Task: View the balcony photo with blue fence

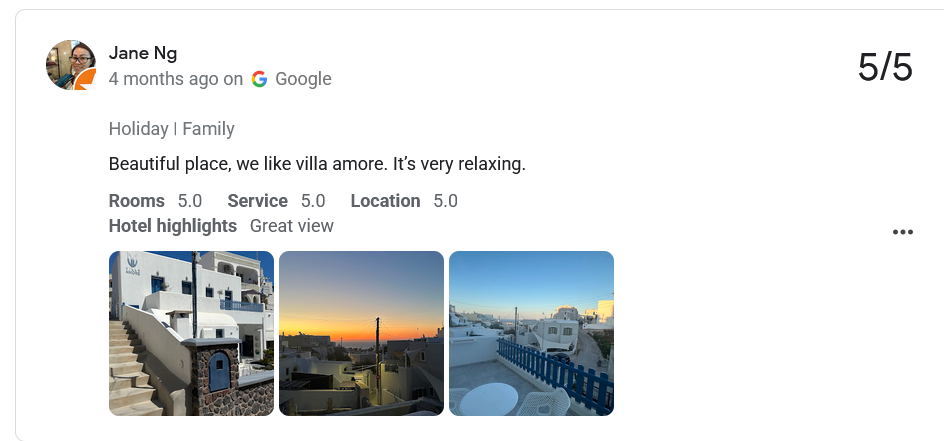Action: pos(531,333)
